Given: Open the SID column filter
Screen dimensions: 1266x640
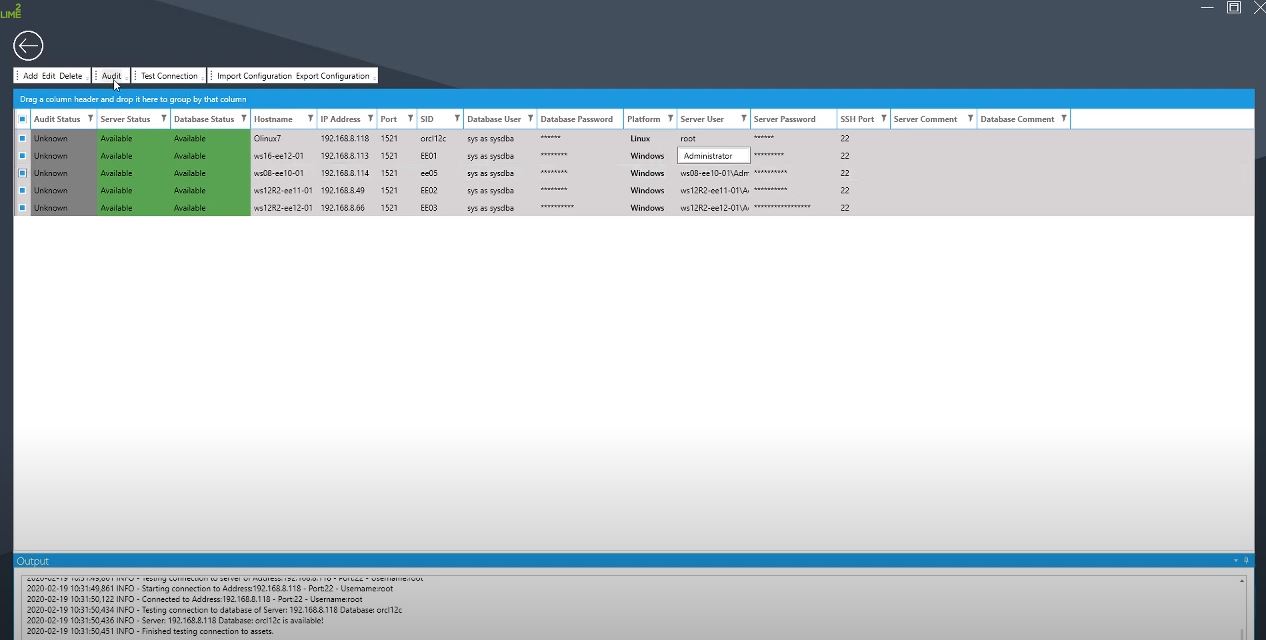Looking at the screenshot, I should click(457, 119).
